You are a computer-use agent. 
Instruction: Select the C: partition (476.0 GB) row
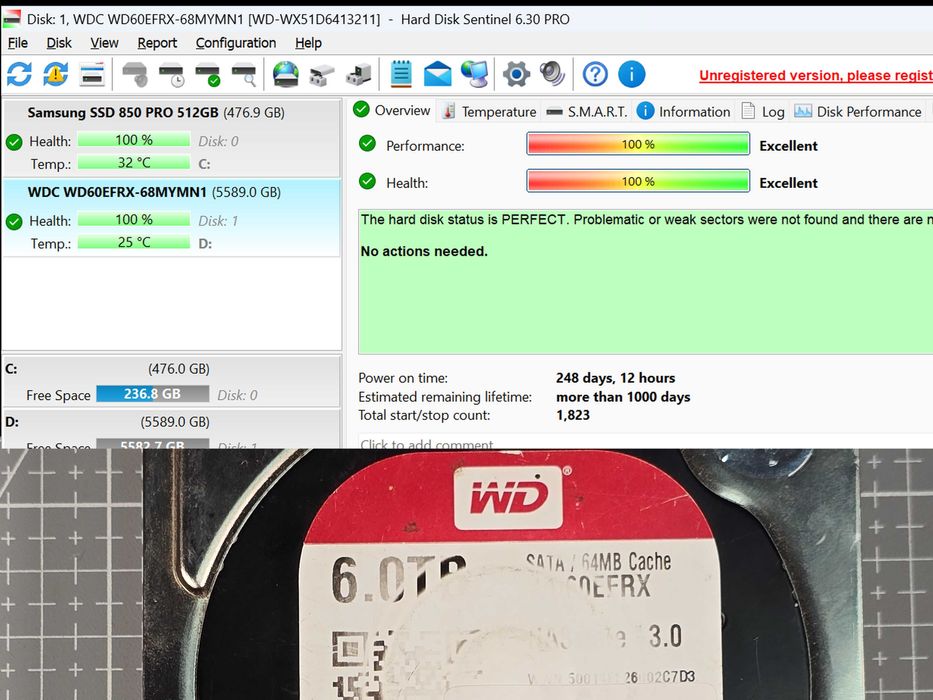click(x=172, y=382)
